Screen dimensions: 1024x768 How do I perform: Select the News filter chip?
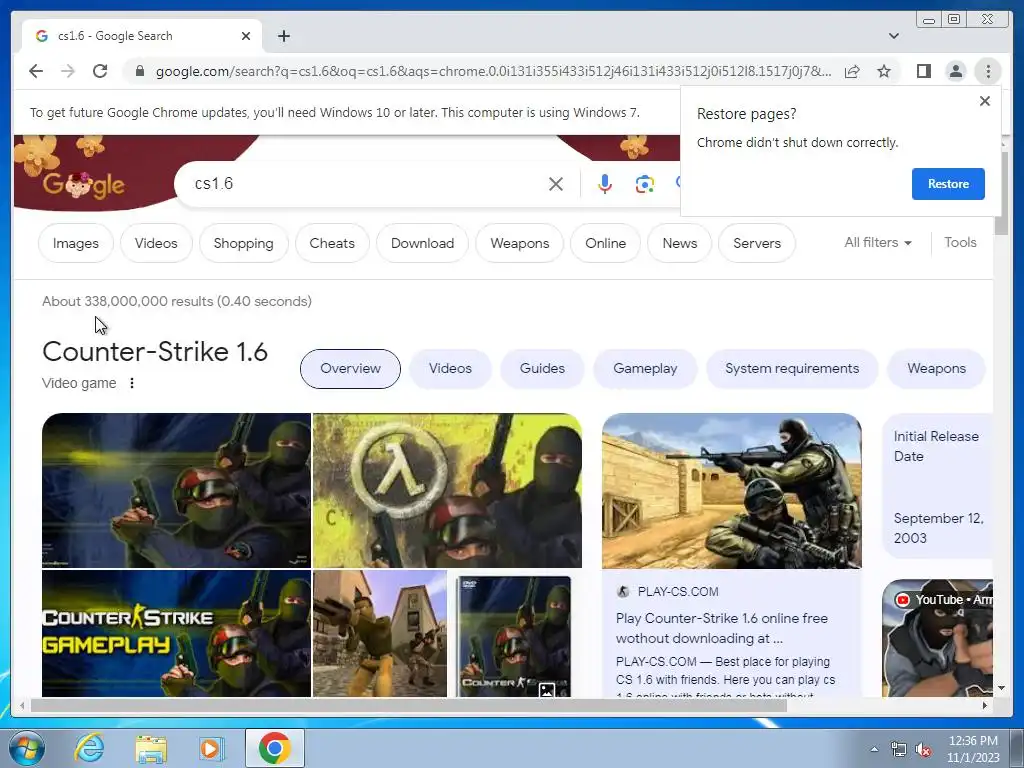680,243
